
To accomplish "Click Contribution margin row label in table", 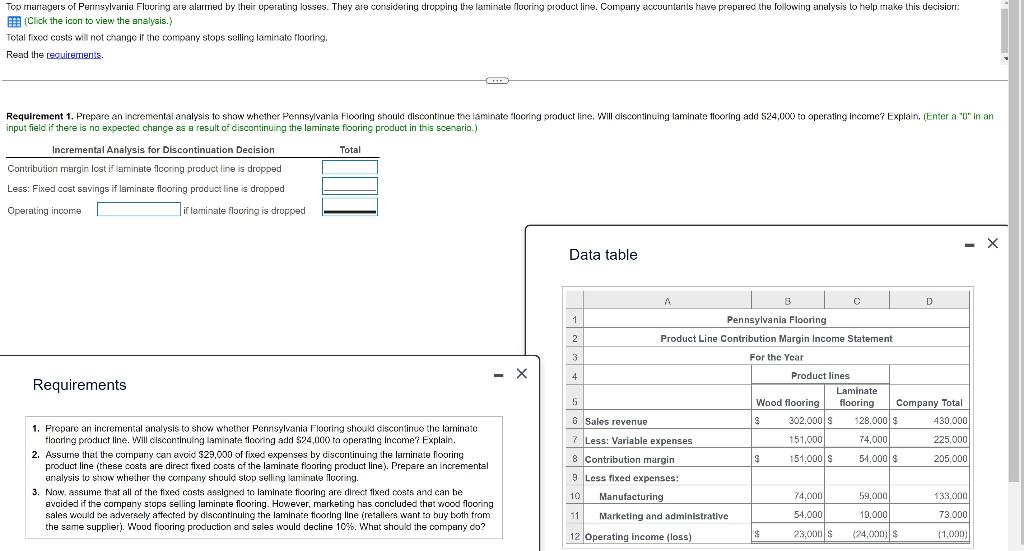I will [x=630, y=460].
